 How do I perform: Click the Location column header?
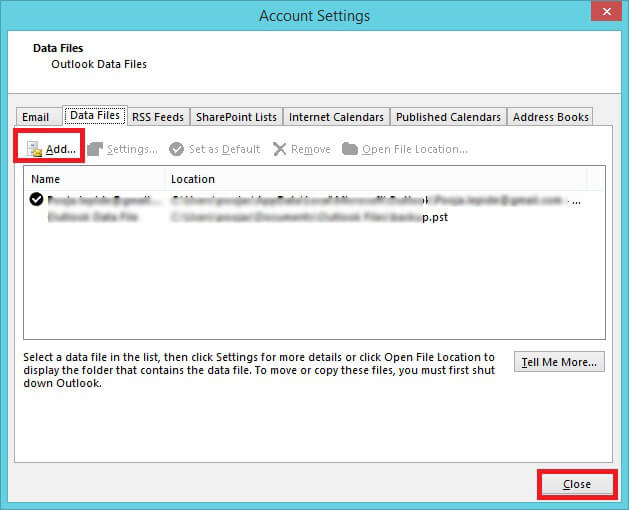click(x=376, y=179)
